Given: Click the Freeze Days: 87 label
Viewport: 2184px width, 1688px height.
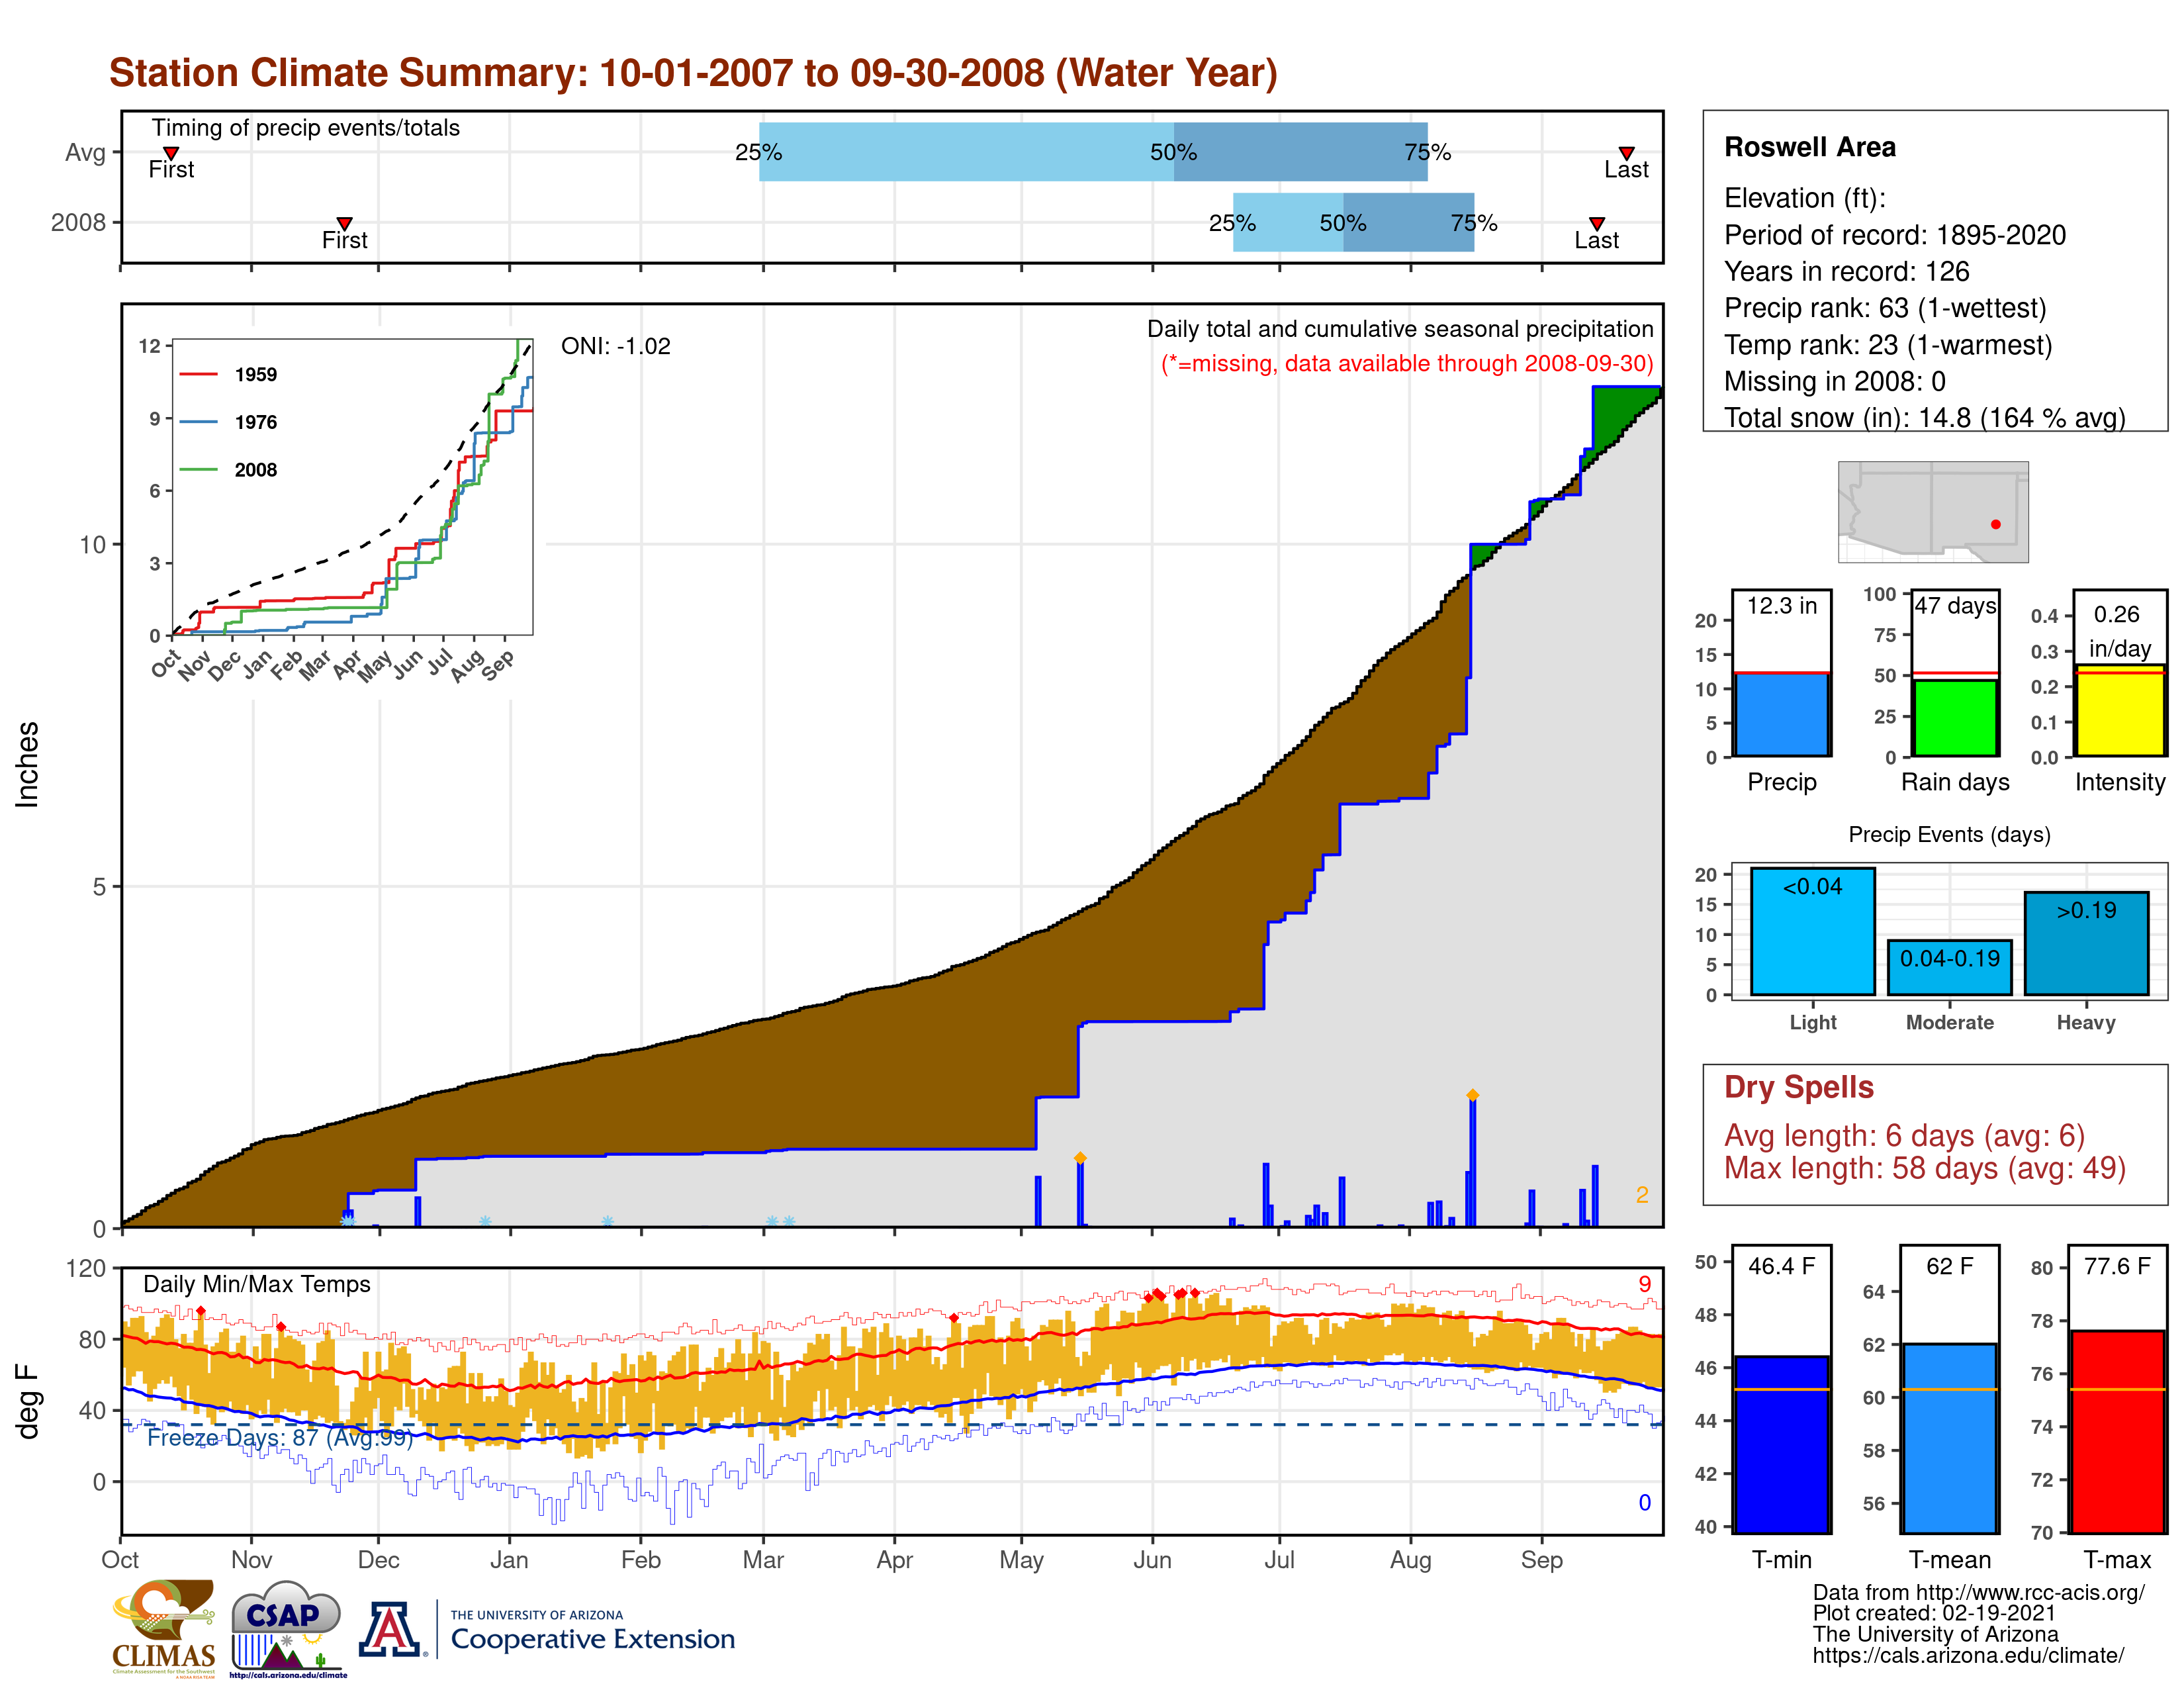Looking at the screenshot, I should (x=280, y=1438).
